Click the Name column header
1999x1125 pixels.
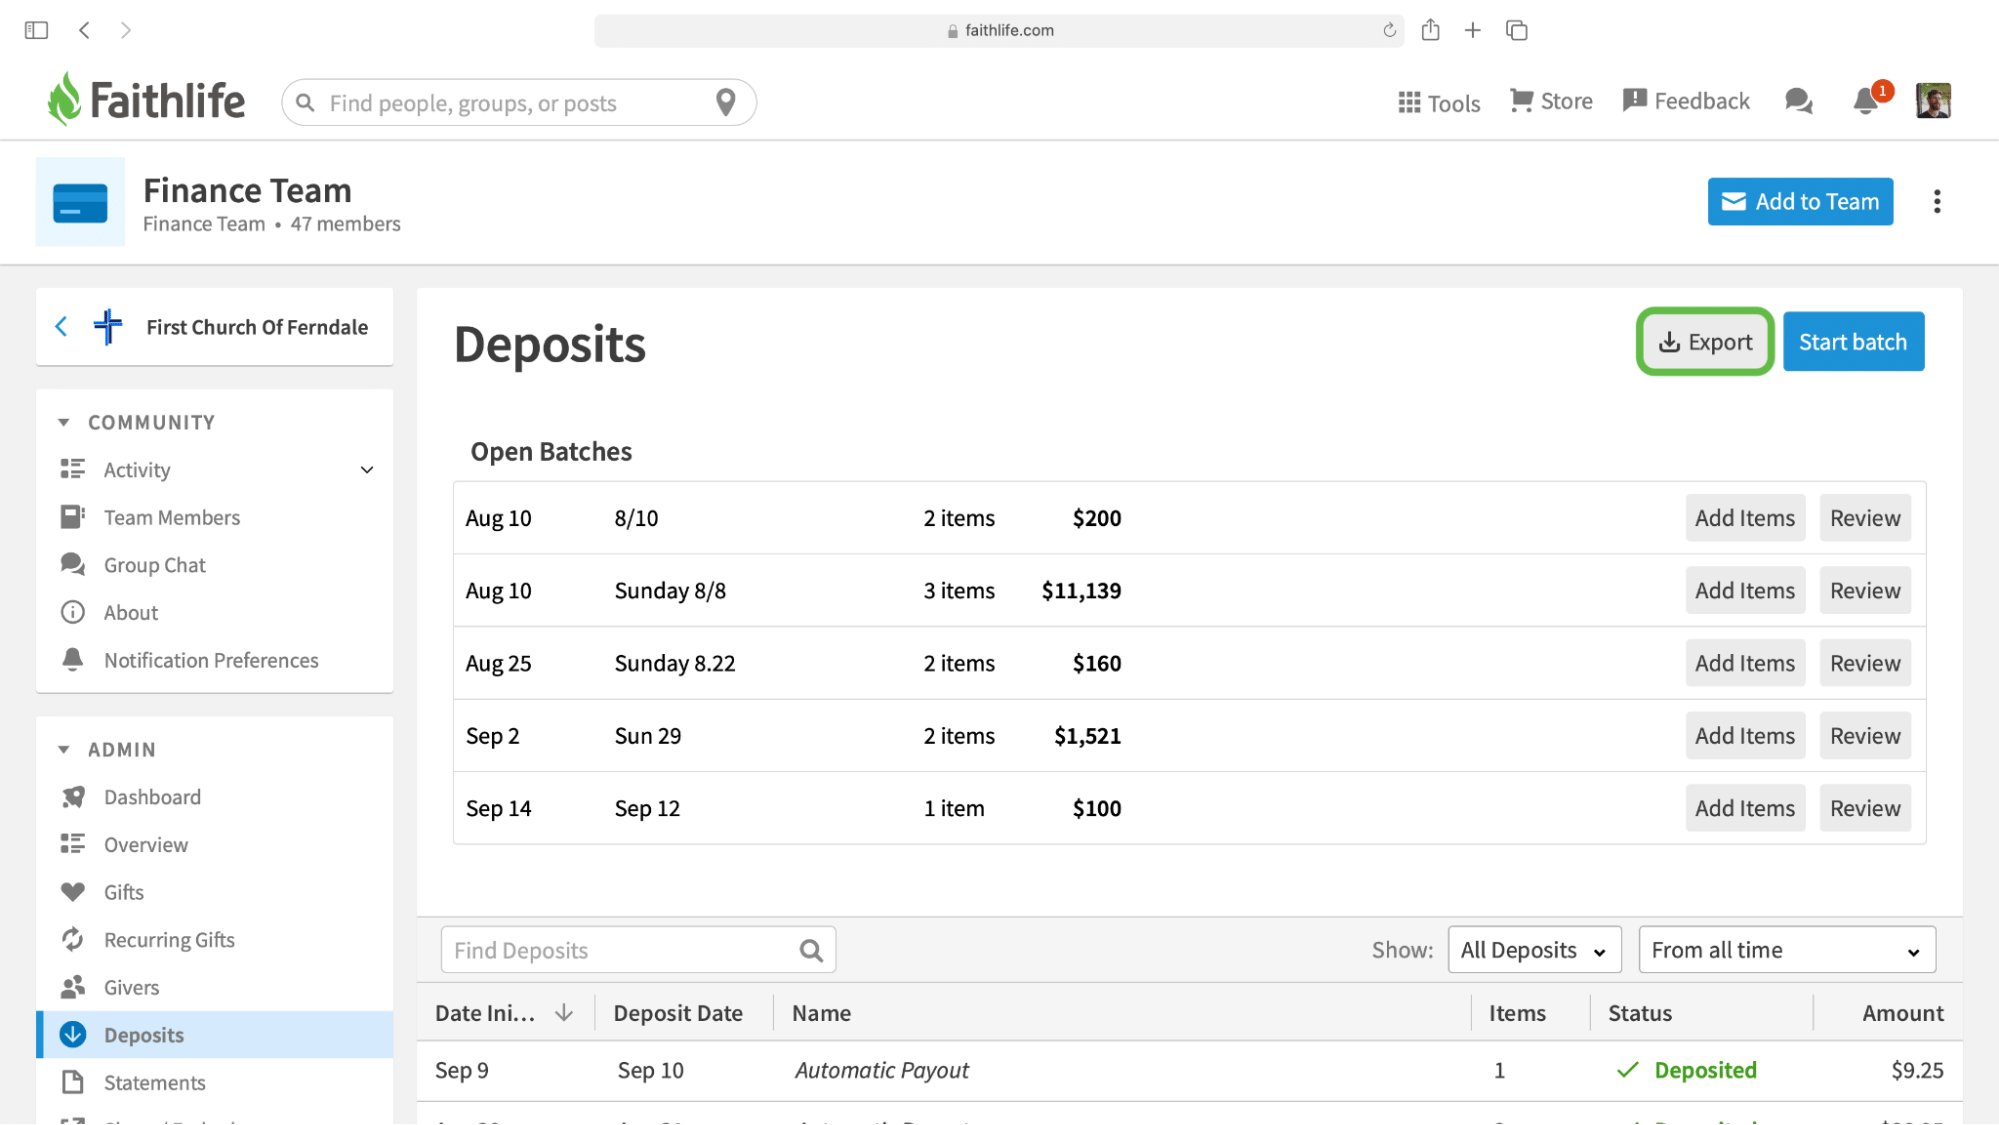tap(821, 1013)
